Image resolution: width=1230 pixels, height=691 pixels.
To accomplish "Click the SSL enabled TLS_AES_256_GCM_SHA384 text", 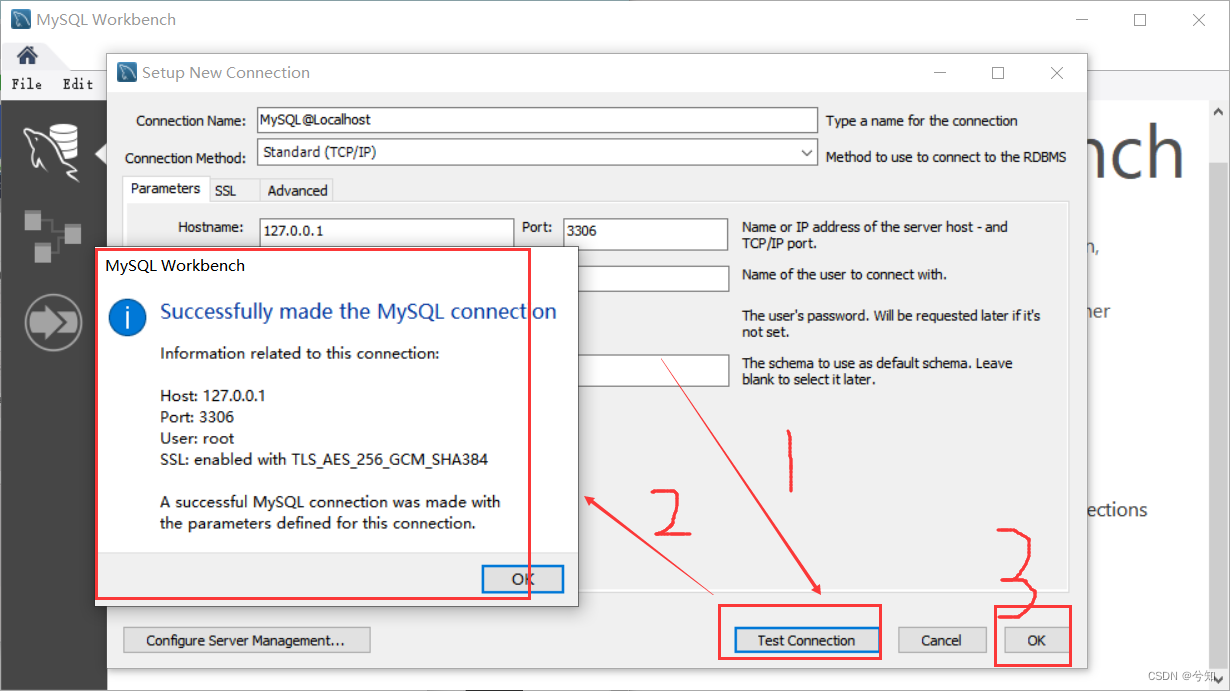I will (x=324, y=460).
